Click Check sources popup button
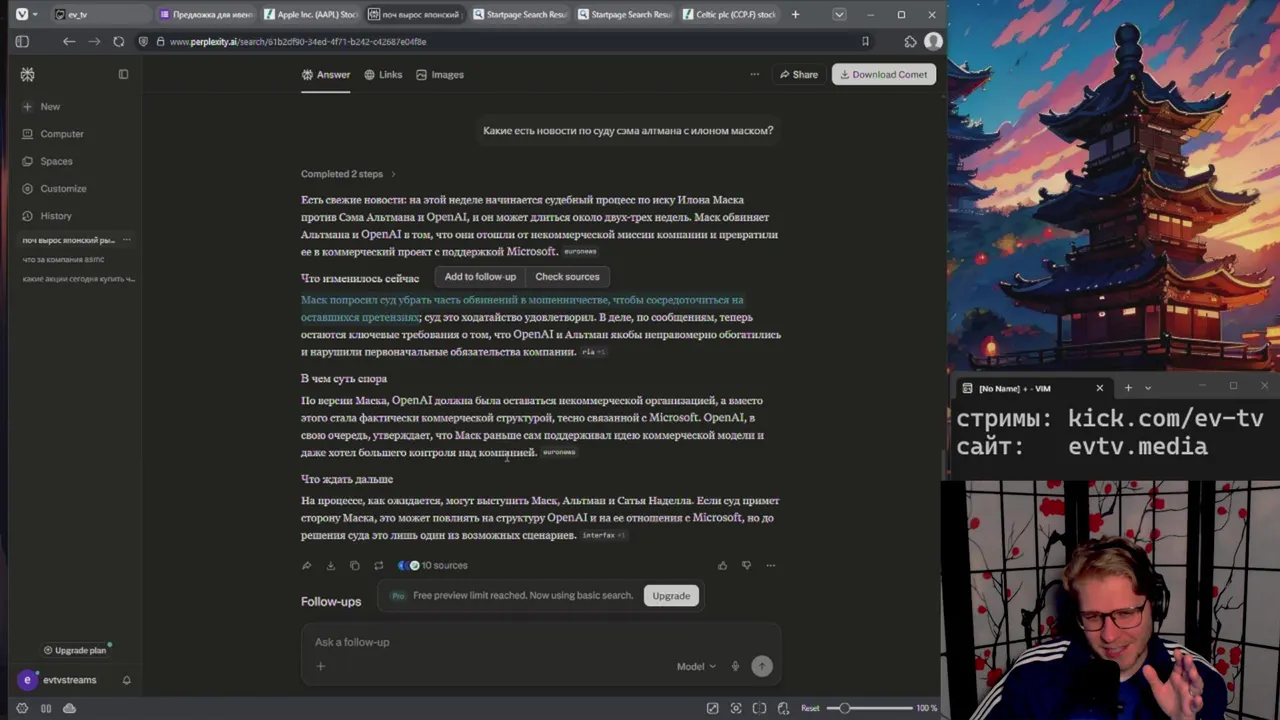 point(567,277)
